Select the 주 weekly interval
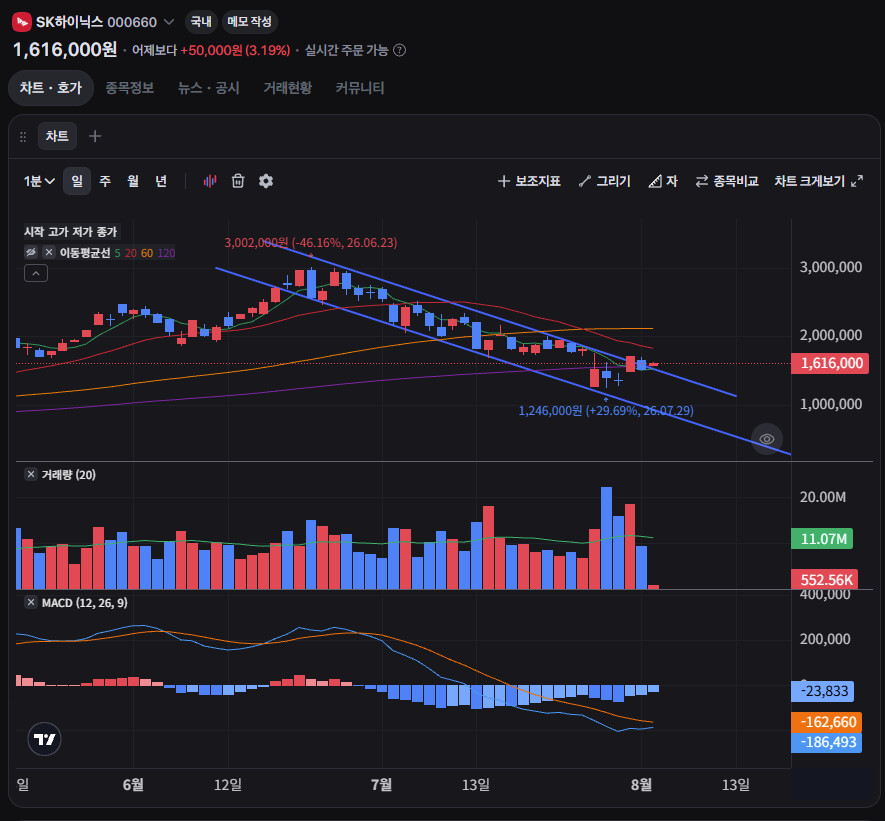Screen dimensions: 885x821 click(x=105, y=181)
